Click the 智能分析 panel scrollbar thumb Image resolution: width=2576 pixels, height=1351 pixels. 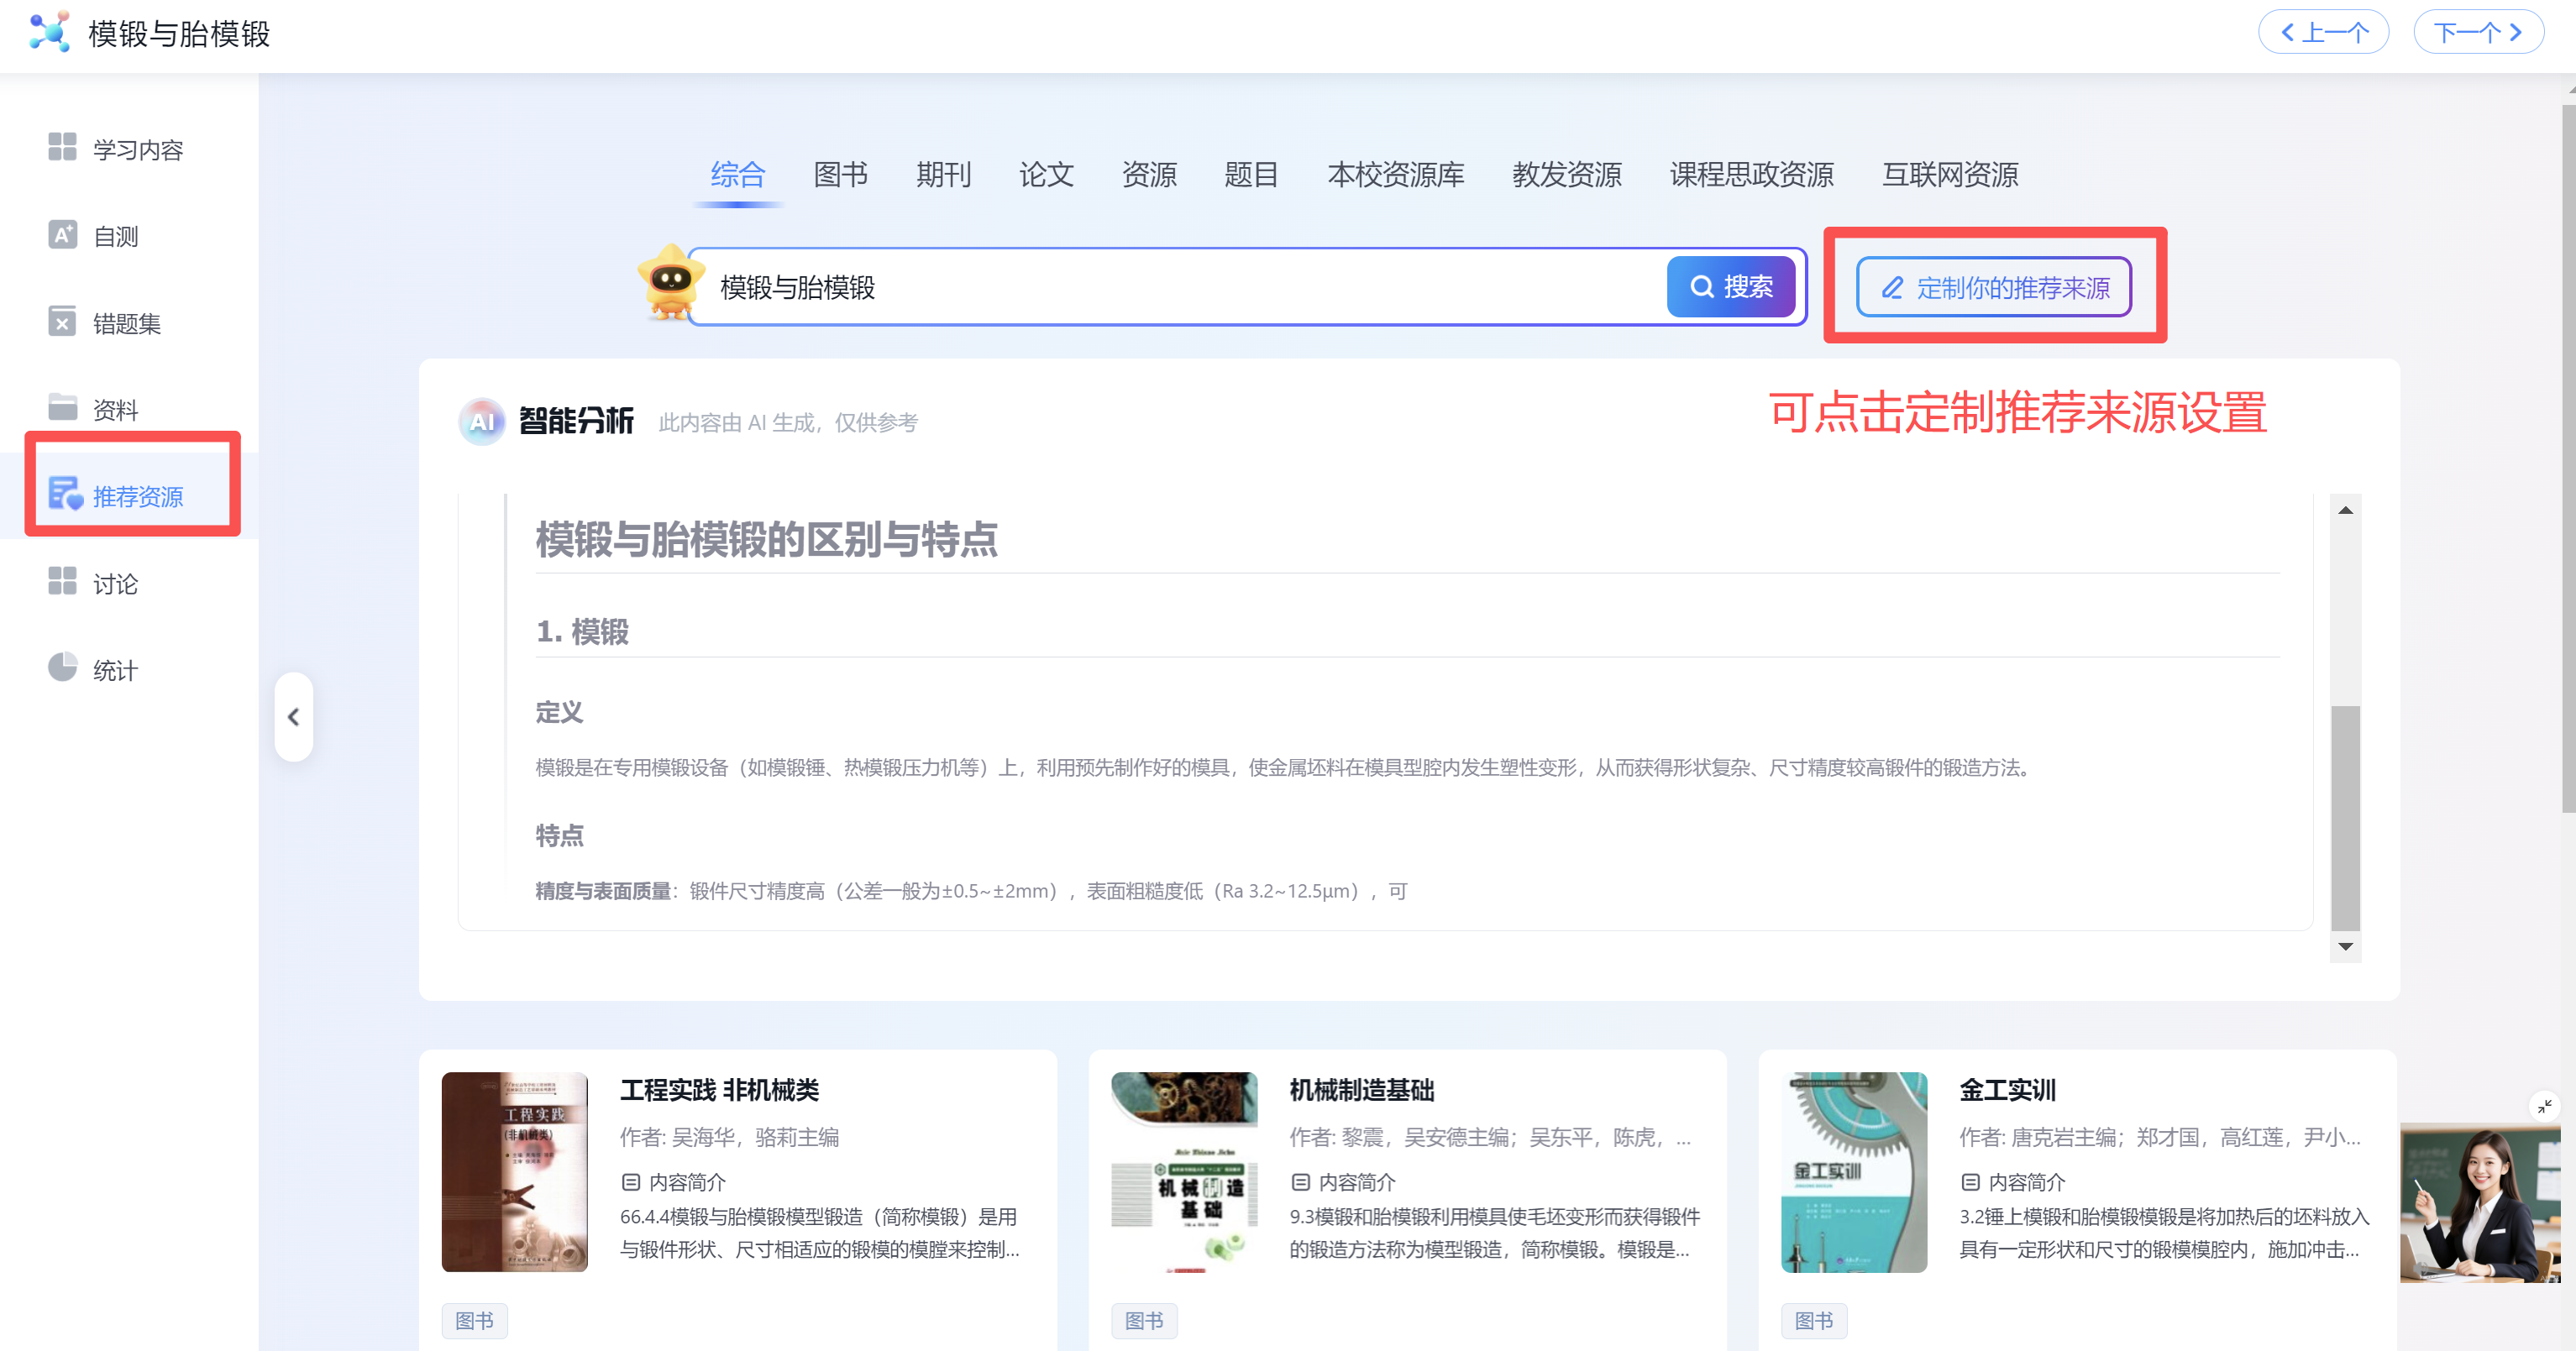pyautogui.click(x=2345, y=818)
